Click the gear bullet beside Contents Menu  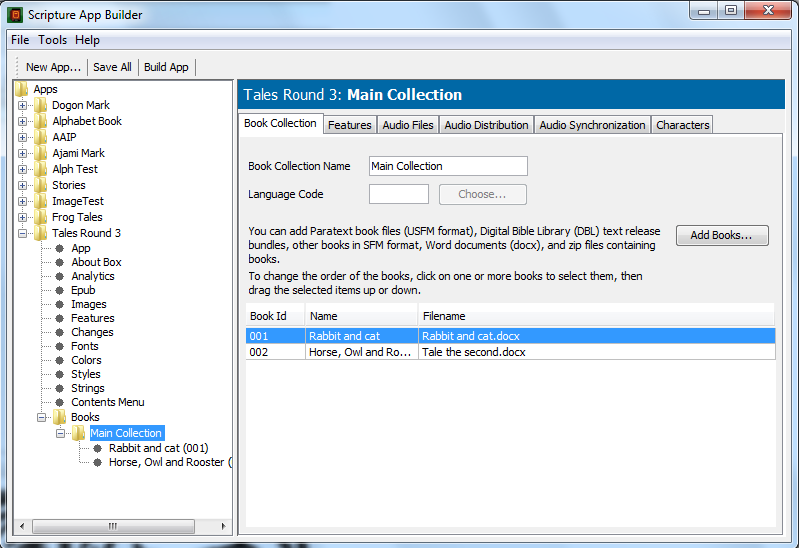coord(60,402)
